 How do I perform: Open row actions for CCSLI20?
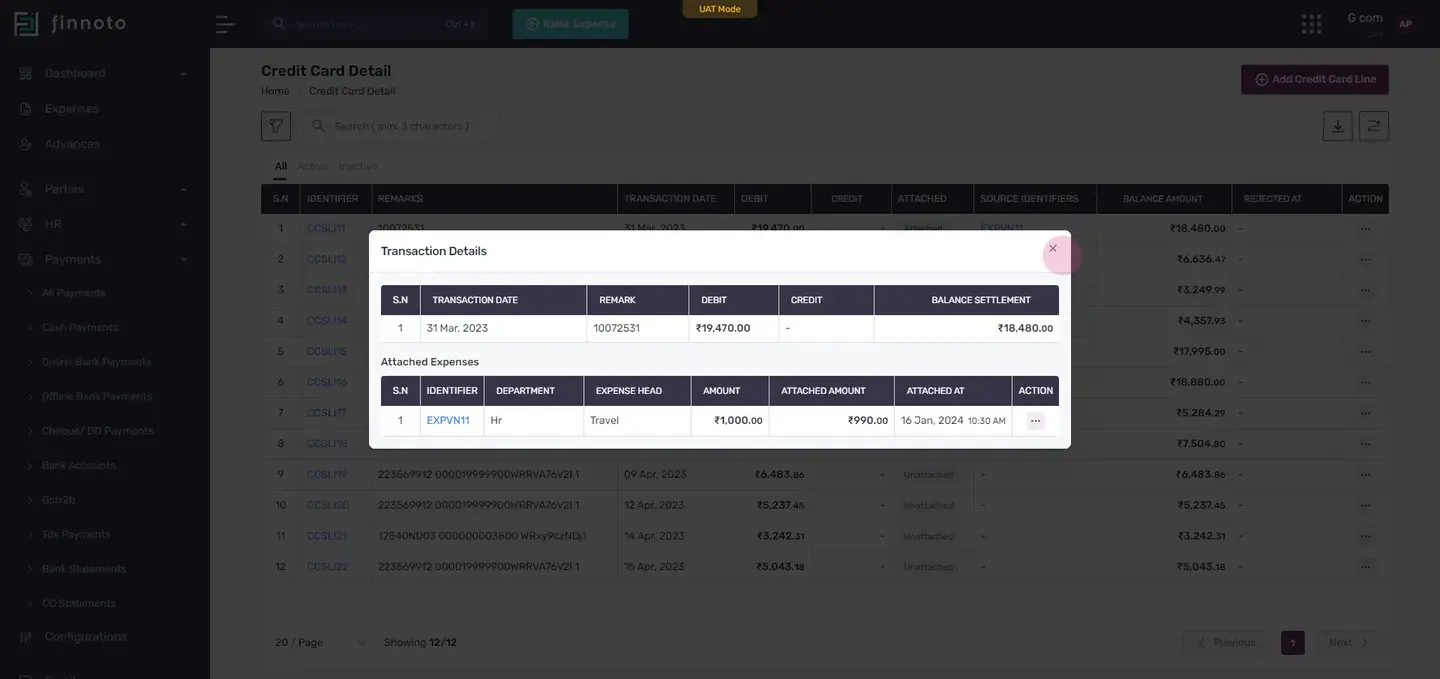(x=1365, y=506)
